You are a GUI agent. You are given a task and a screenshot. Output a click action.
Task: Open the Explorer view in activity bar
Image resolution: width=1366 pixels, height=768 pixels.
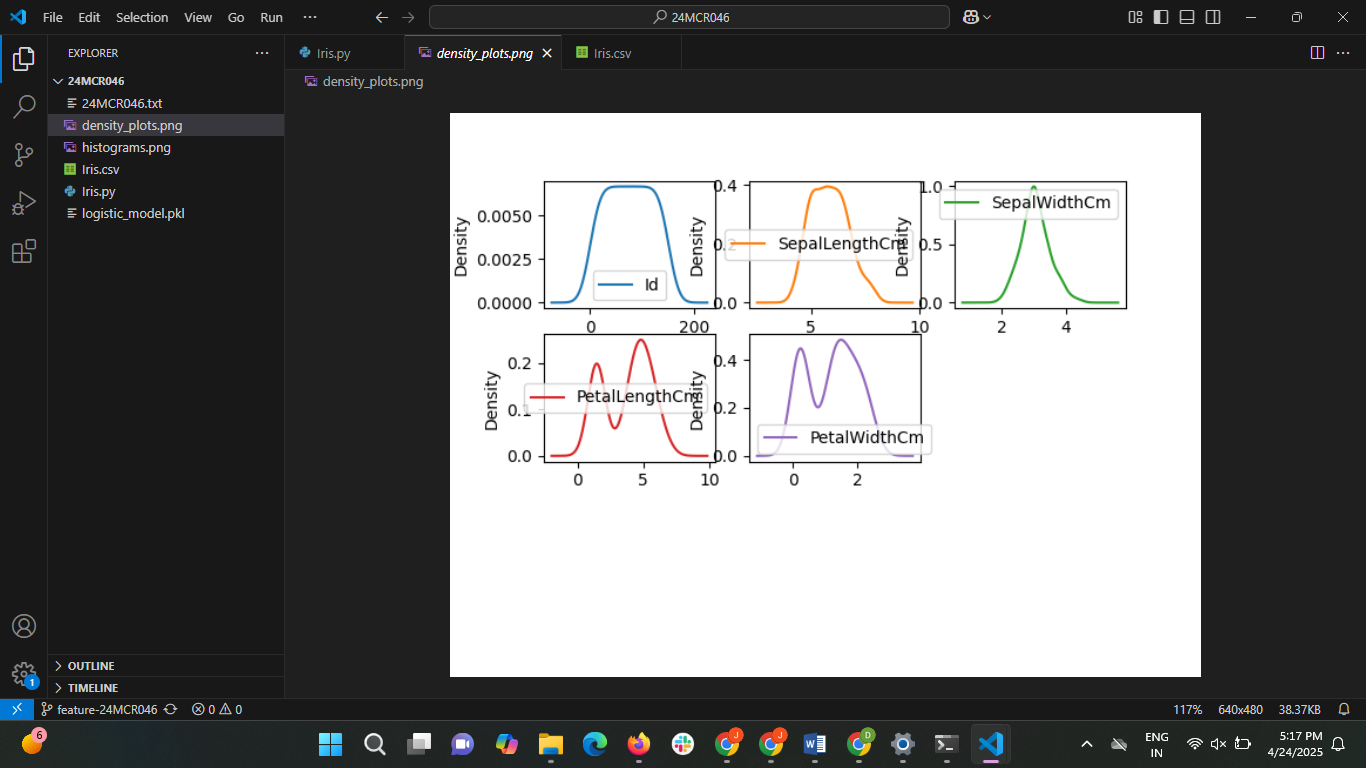coord(24,59)
